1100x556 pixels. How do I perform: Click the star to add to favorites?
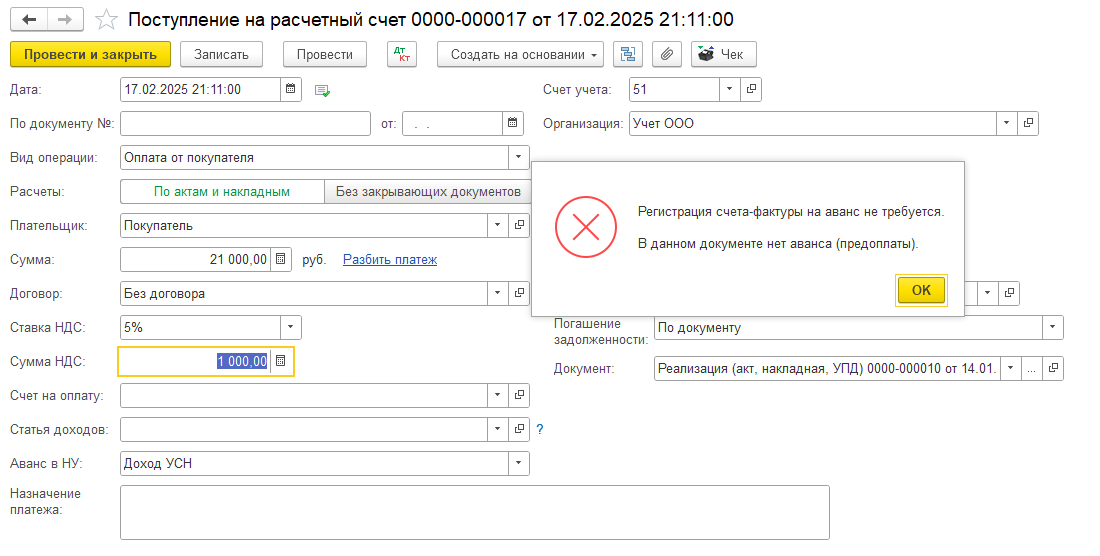point(106,20)
